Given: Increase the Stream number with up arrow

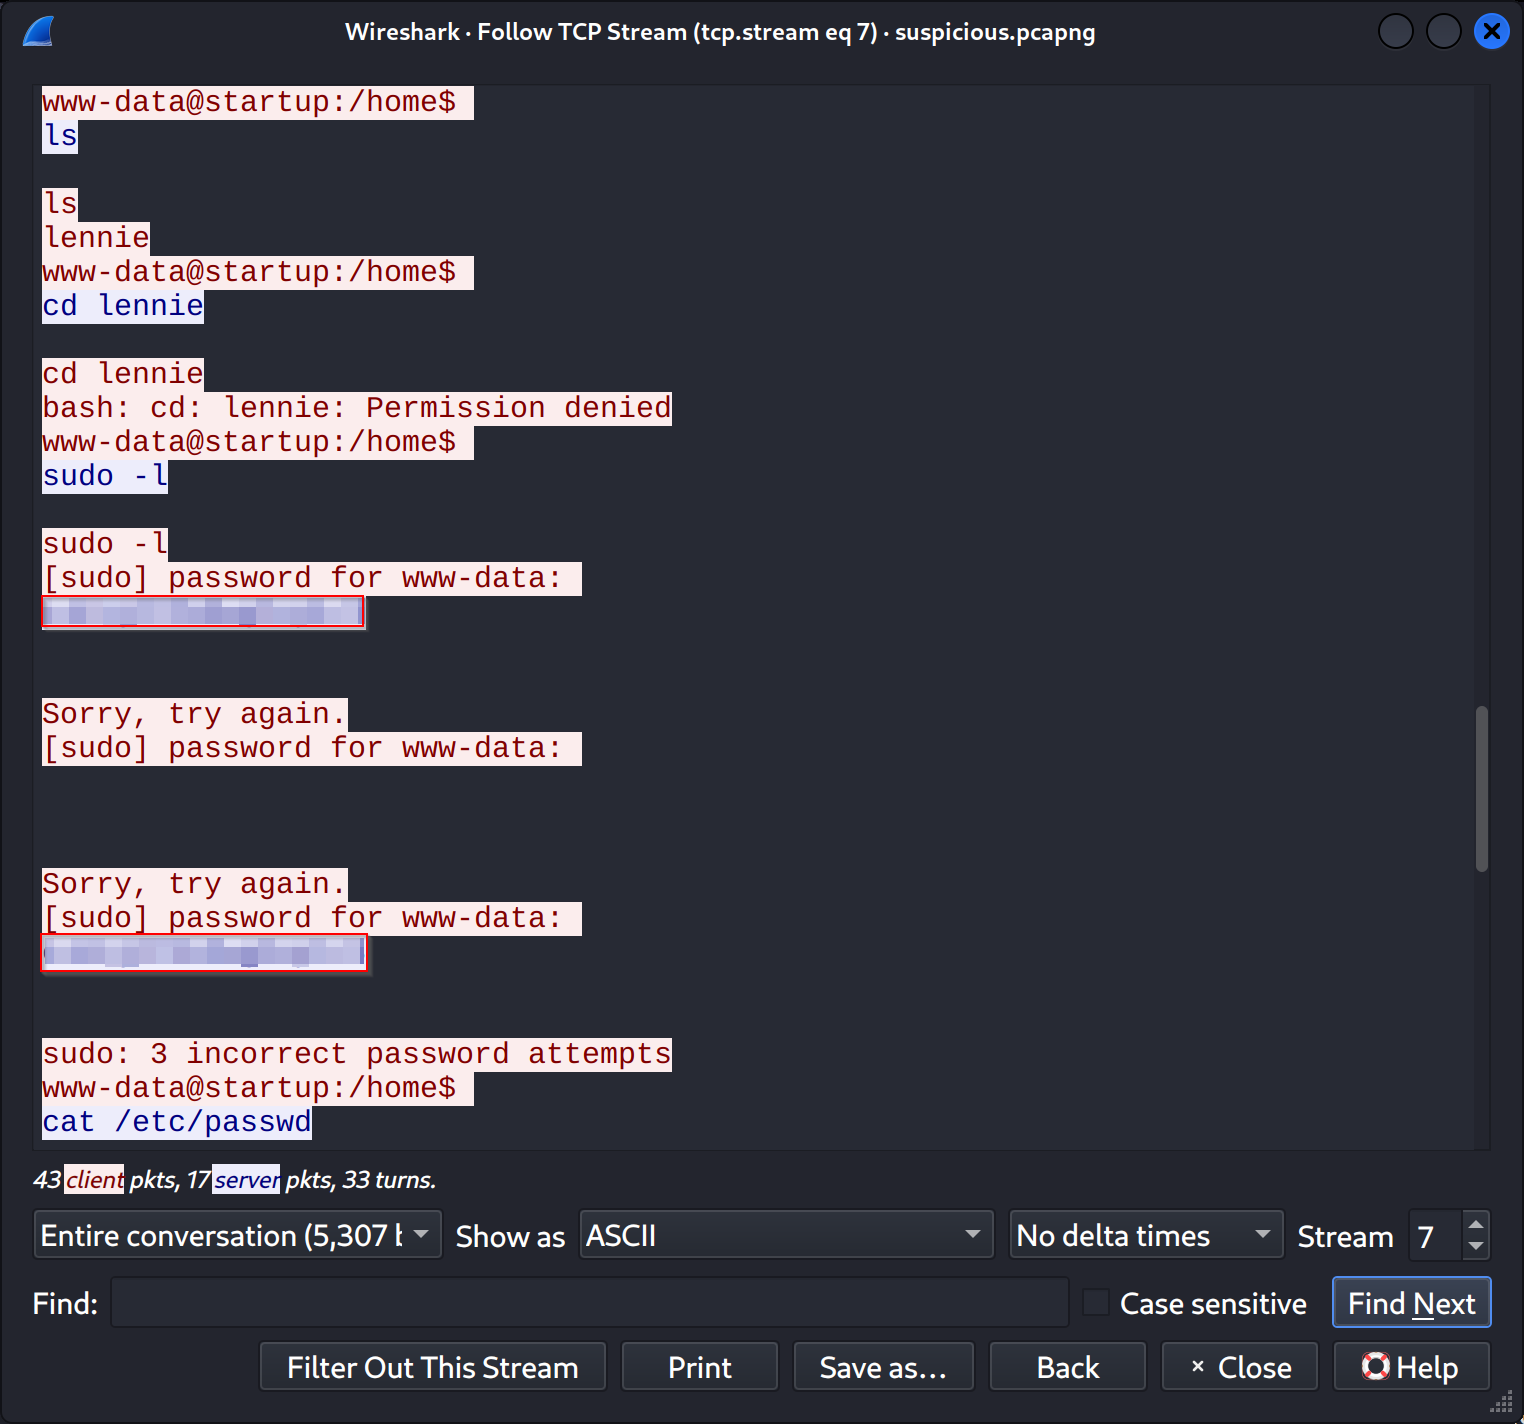Looking at the screenshot, I should (1475, 1225).
